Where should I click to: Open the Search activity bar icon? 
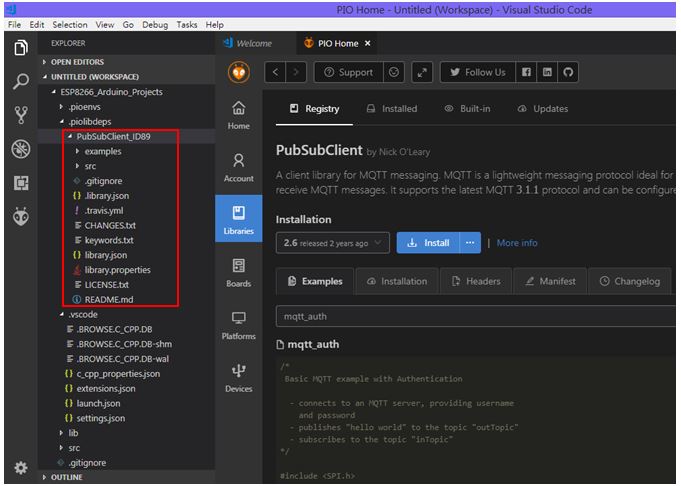21,81
